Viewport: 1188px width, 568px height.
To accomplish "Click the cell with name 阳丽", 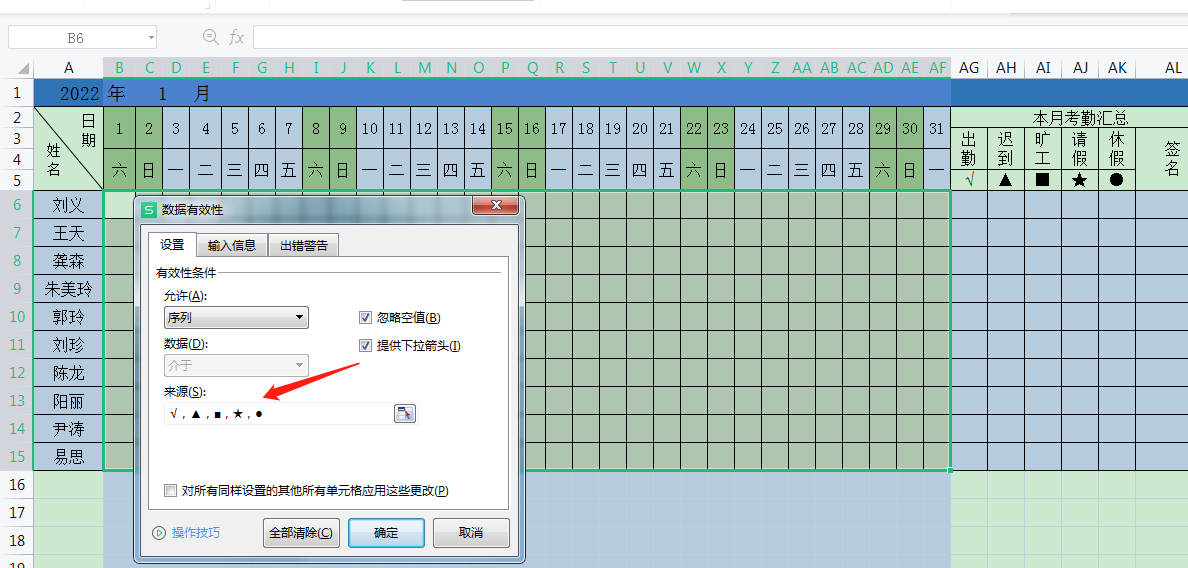I will tap(69, 401).
